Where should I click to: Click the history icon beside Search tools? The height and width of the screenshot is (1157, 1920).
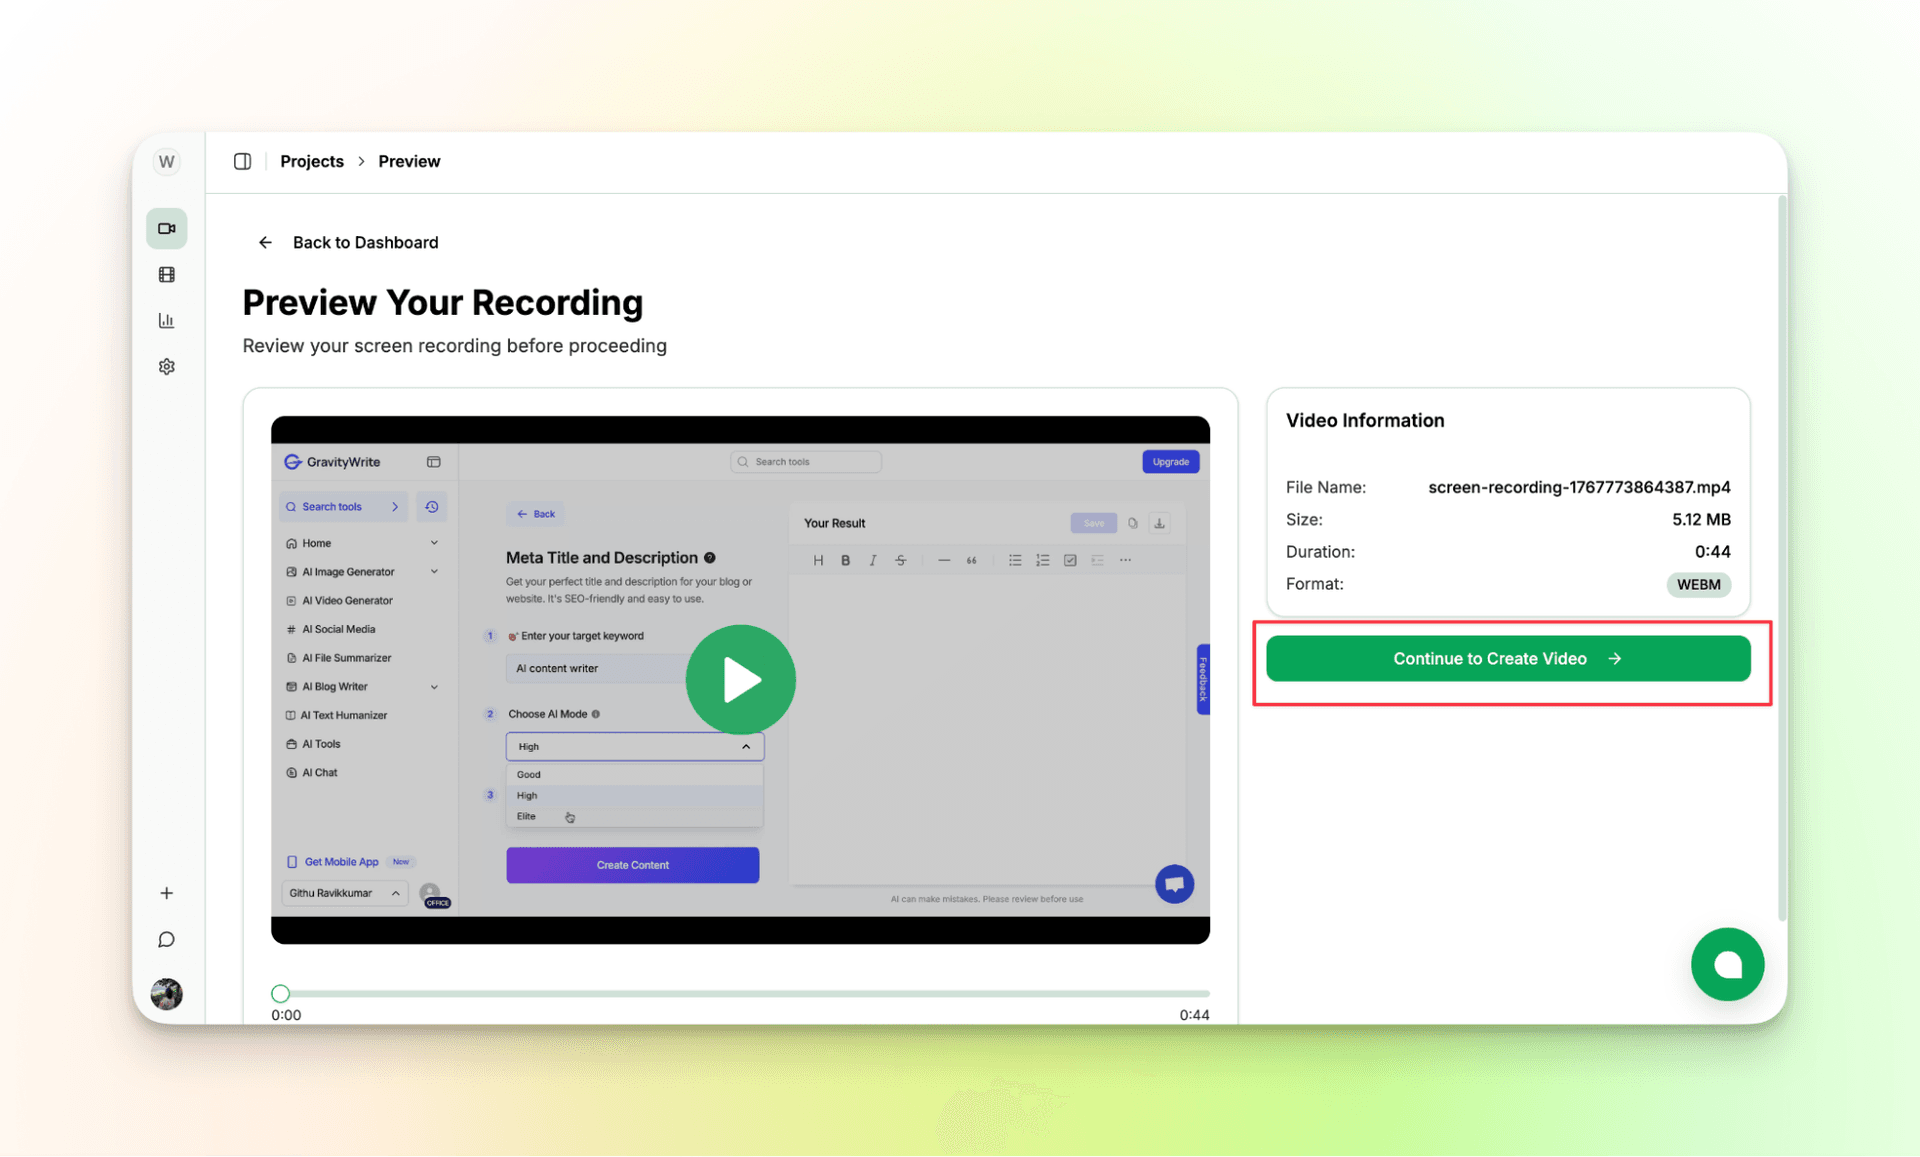pos(431,506)
